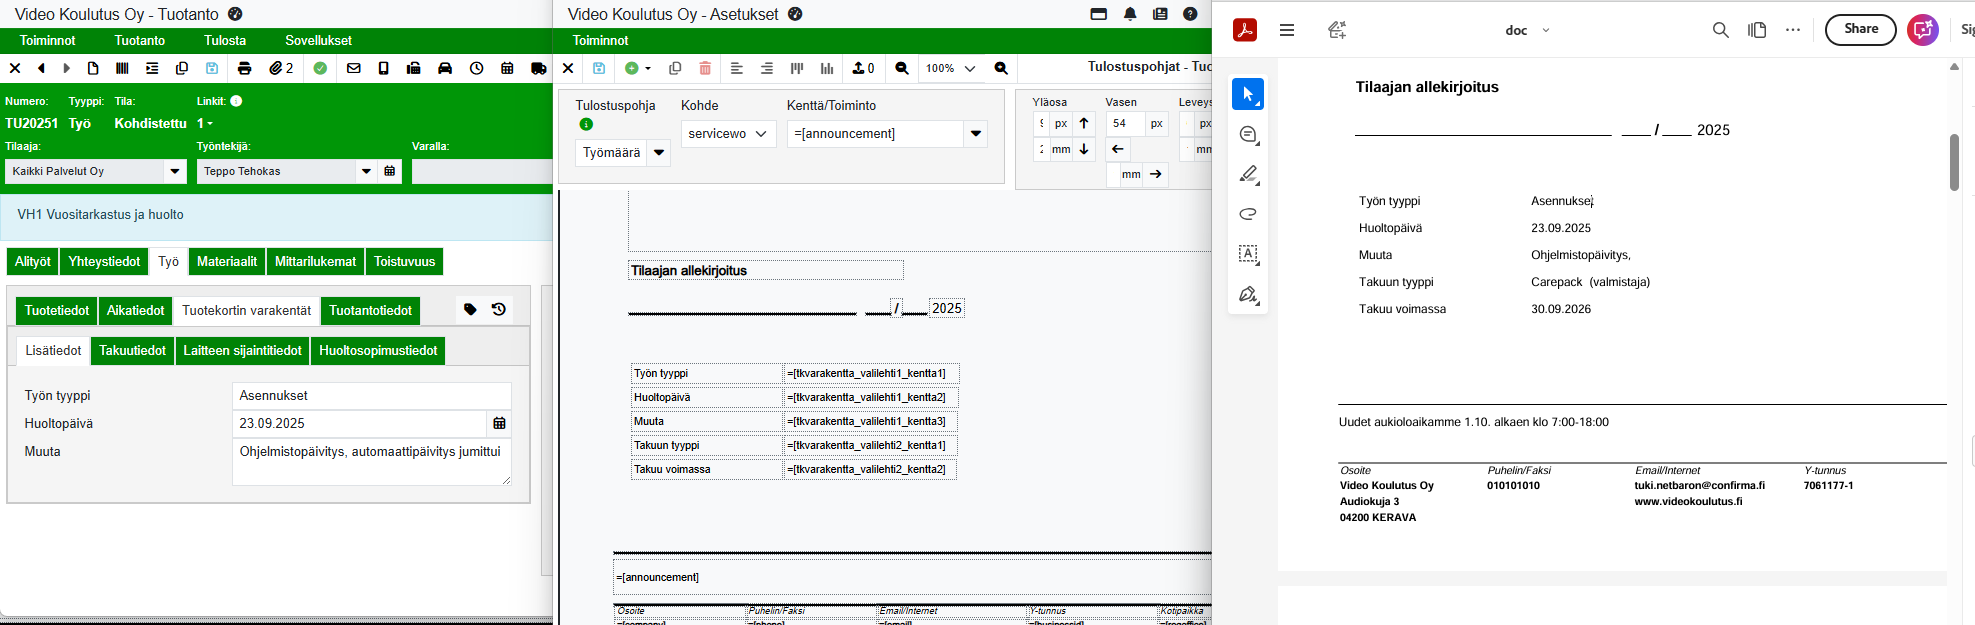This screenshot has width=1975, height=625.
Task: Open the Tulosta menu
Action: coord(225,40)
